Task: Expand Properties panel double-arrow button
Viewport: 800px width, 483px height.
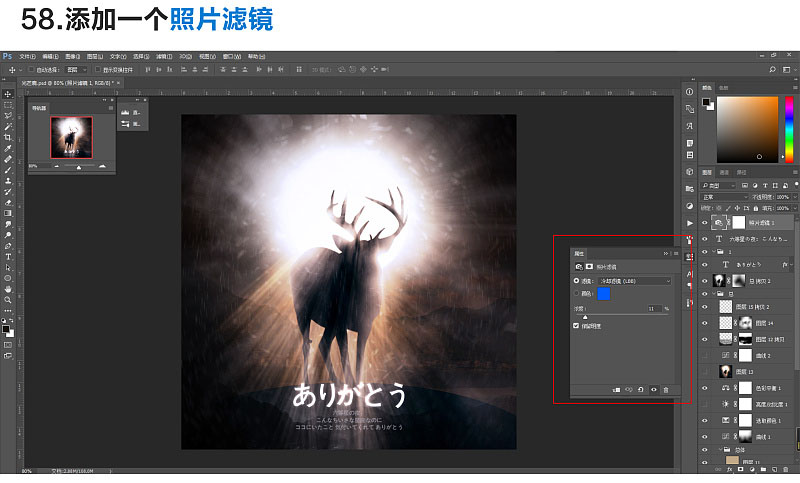Action: tap(665, 253)
